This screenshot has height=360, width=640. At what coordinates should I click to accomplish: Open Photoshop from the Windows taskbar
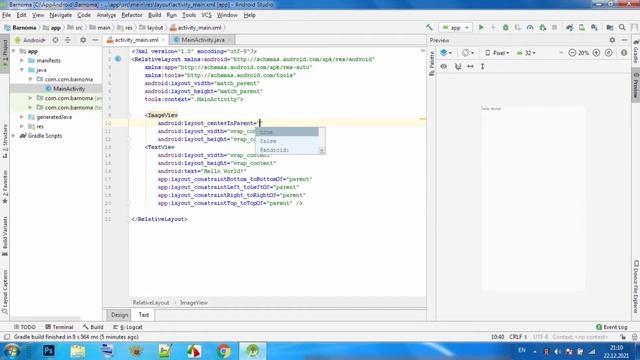tap(49, 351)
